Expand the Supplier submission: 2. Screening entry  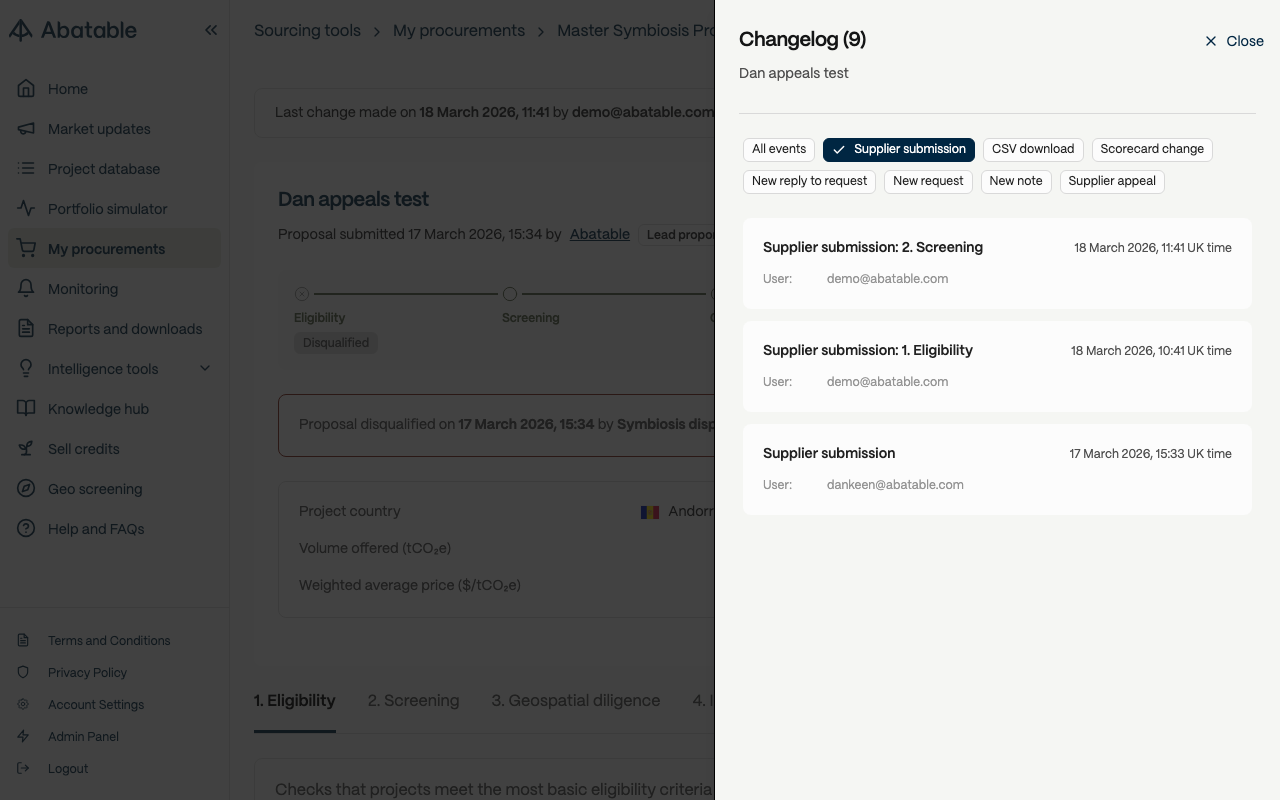pyautogui.click(x=996, y=263)
